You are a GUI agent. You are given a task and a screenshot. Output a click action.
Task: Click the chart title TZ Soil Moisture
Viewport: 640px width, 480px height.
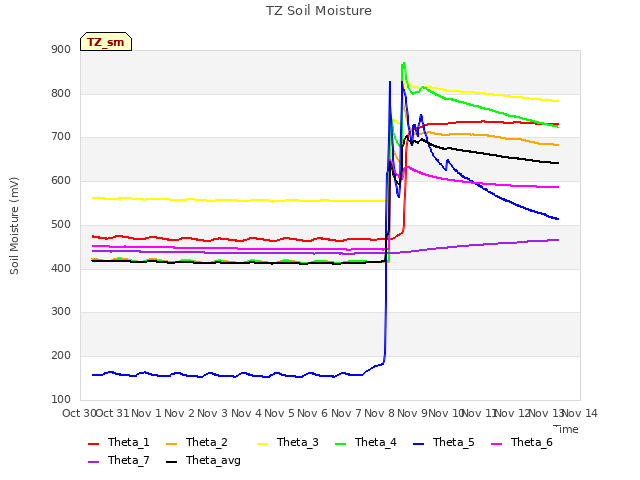(319, 11)
